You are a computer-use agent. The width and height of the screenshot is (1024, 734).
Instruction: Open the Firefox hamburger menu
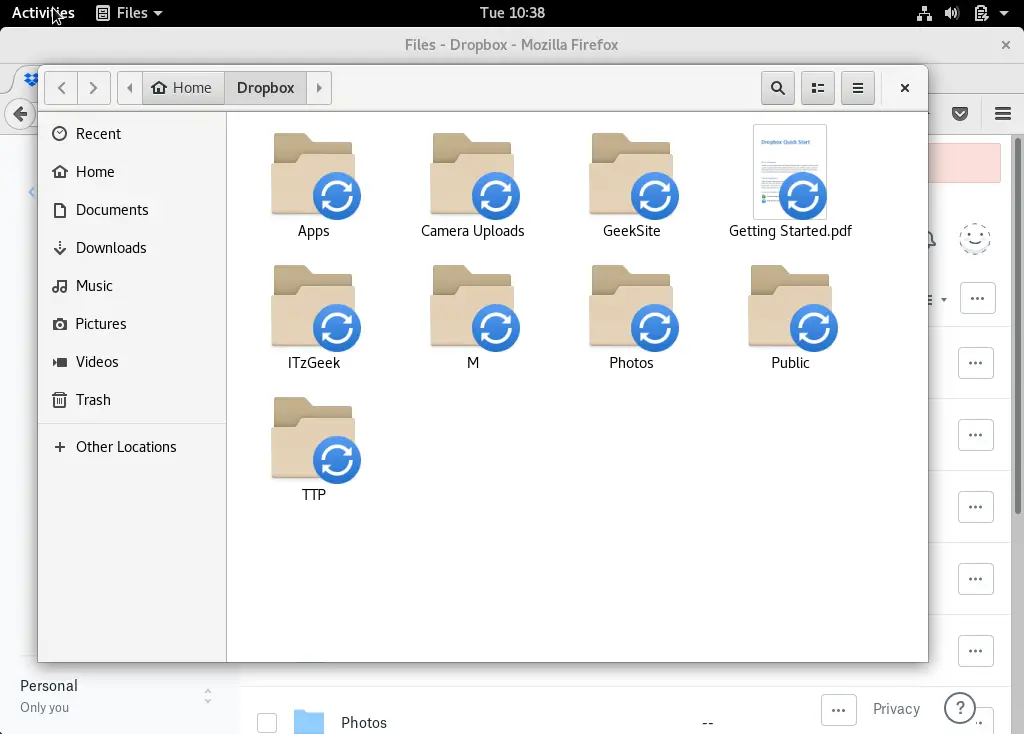tap(1003, 114)
